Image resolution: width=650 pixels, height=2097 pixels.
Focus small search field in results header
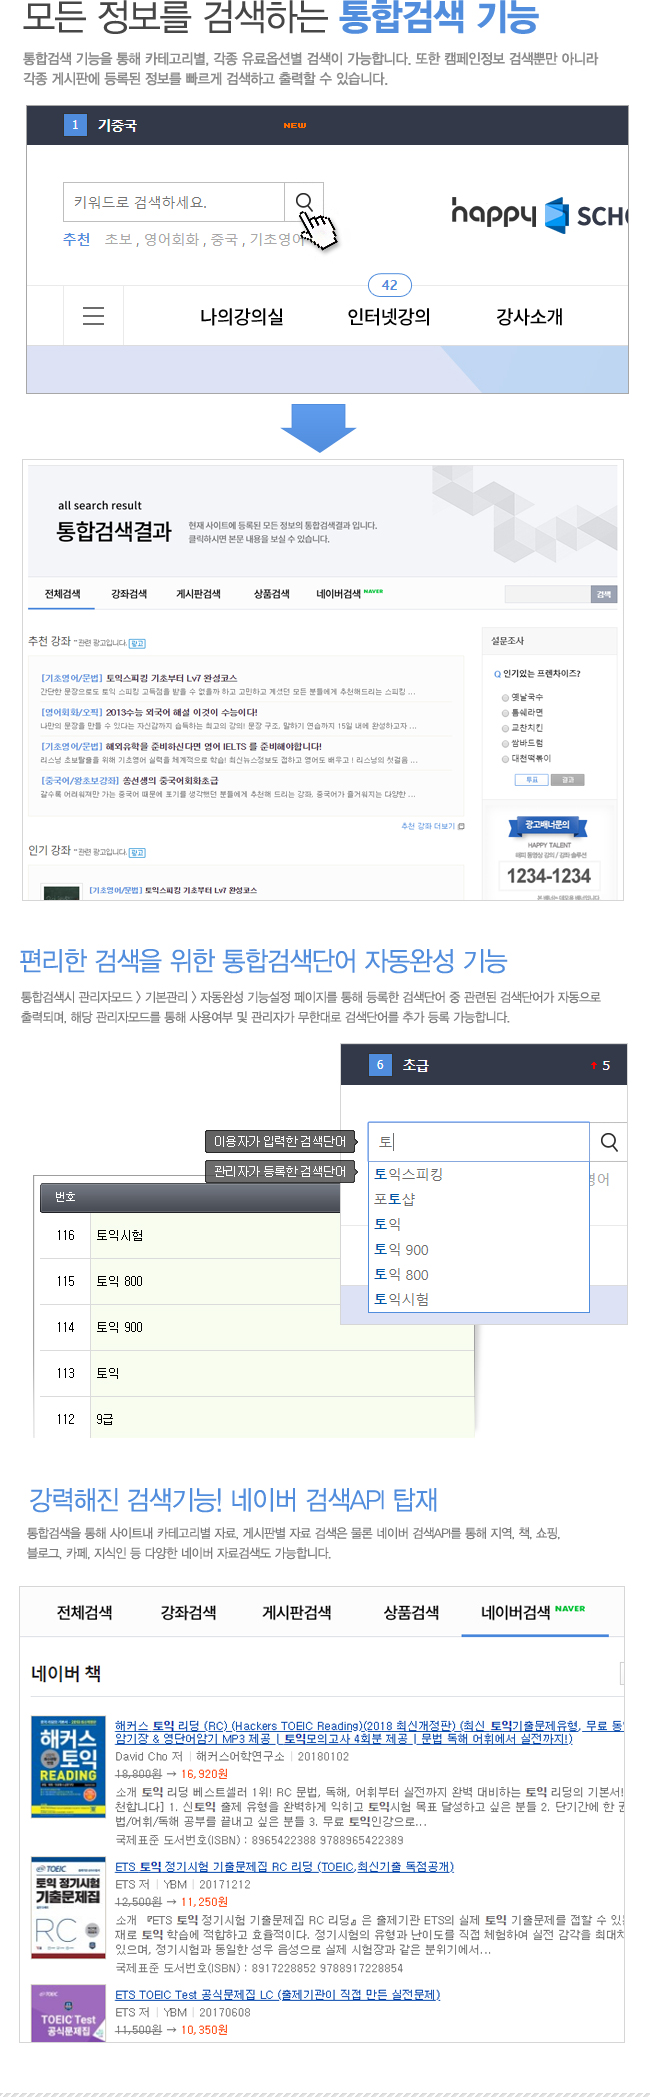[547, 594]
